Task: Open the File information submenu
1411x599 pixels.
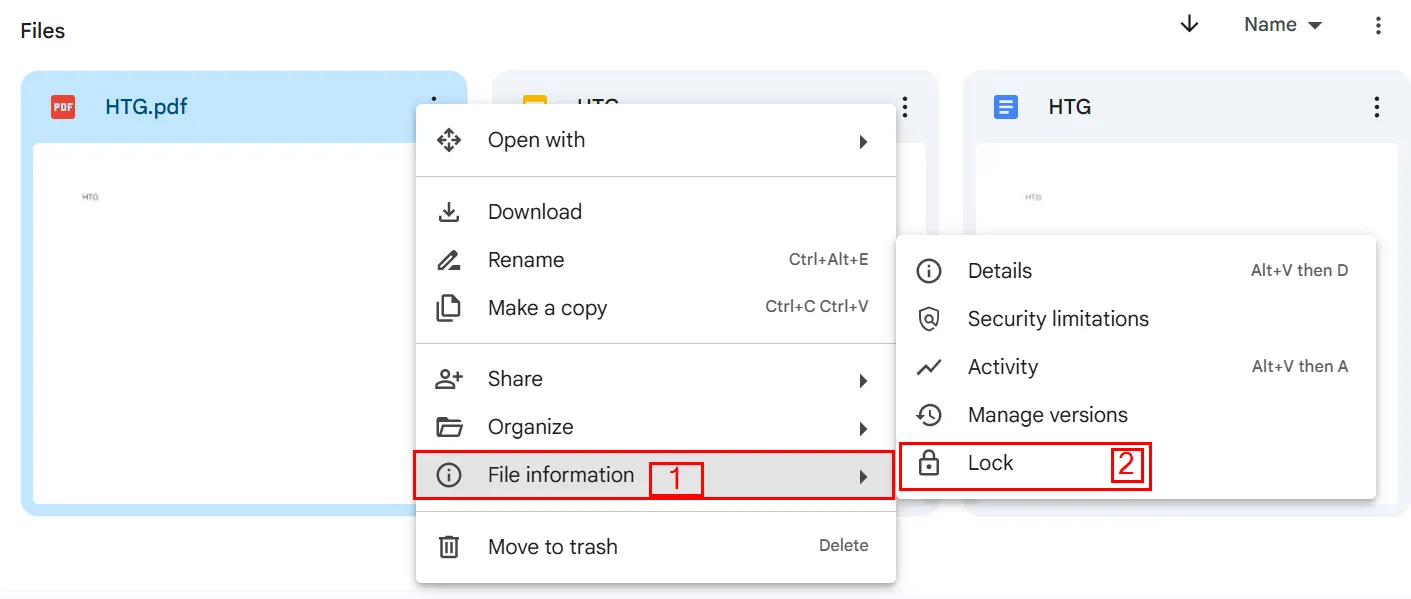Action: click(560, 474)
